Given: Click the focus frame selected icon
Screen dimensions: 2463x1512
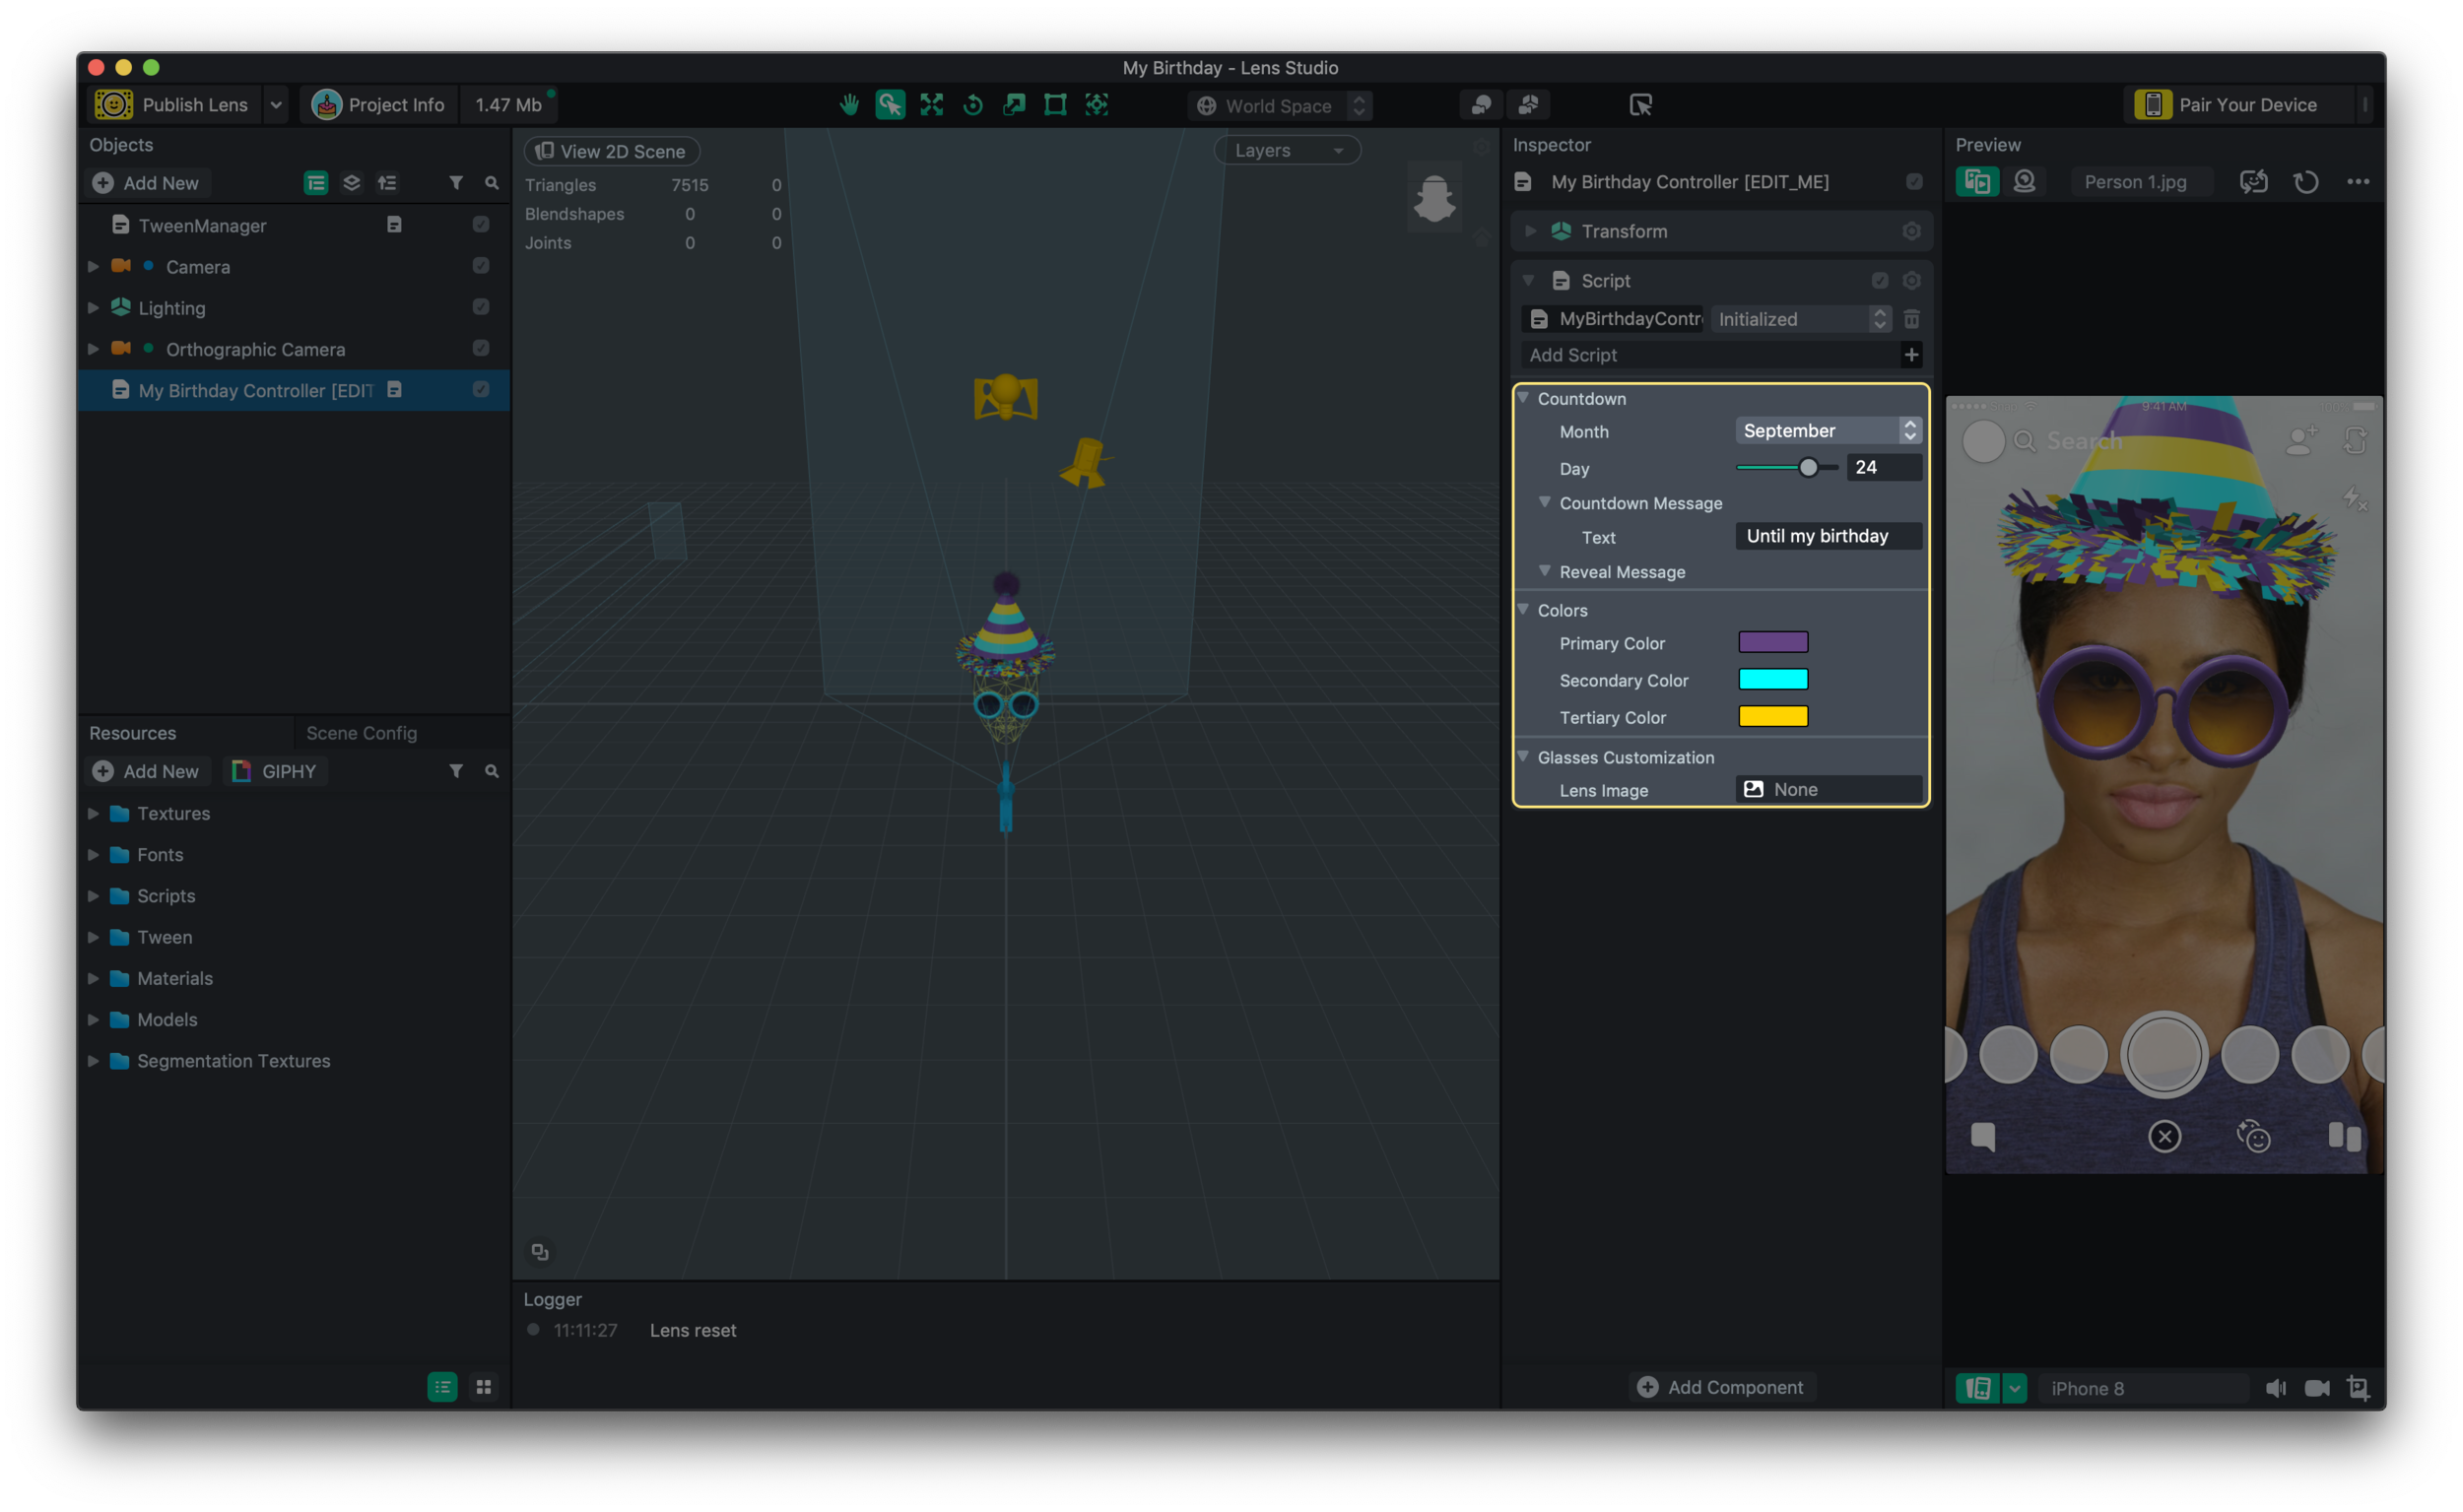Looking at the screenshot, I should pyautogui.click(x=1097, y=105).
